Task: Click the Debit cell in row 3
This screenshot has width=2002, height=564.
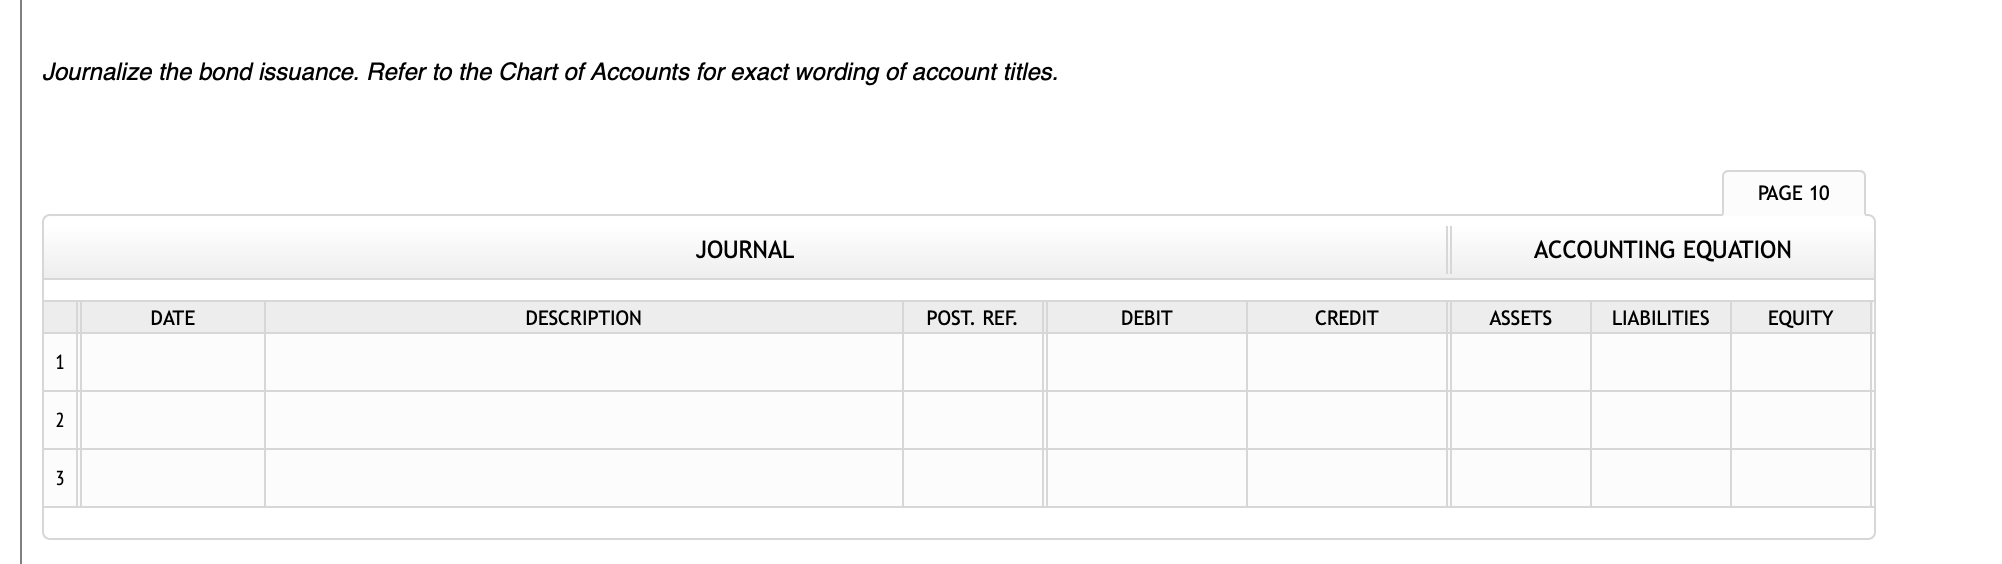Action: (1146, 478)
